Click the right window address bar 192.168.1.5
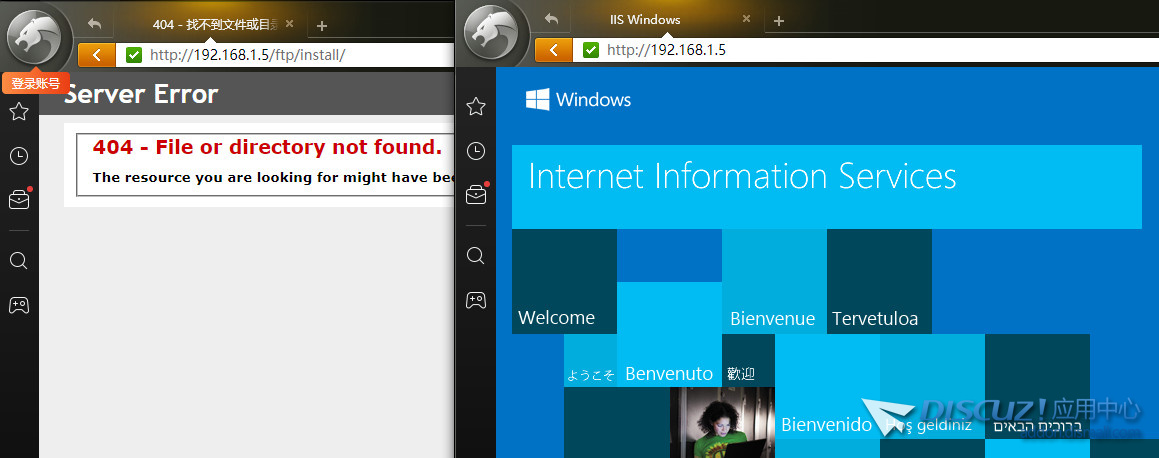The width and height of the screenshot is (1159, 458). [866, 49]
